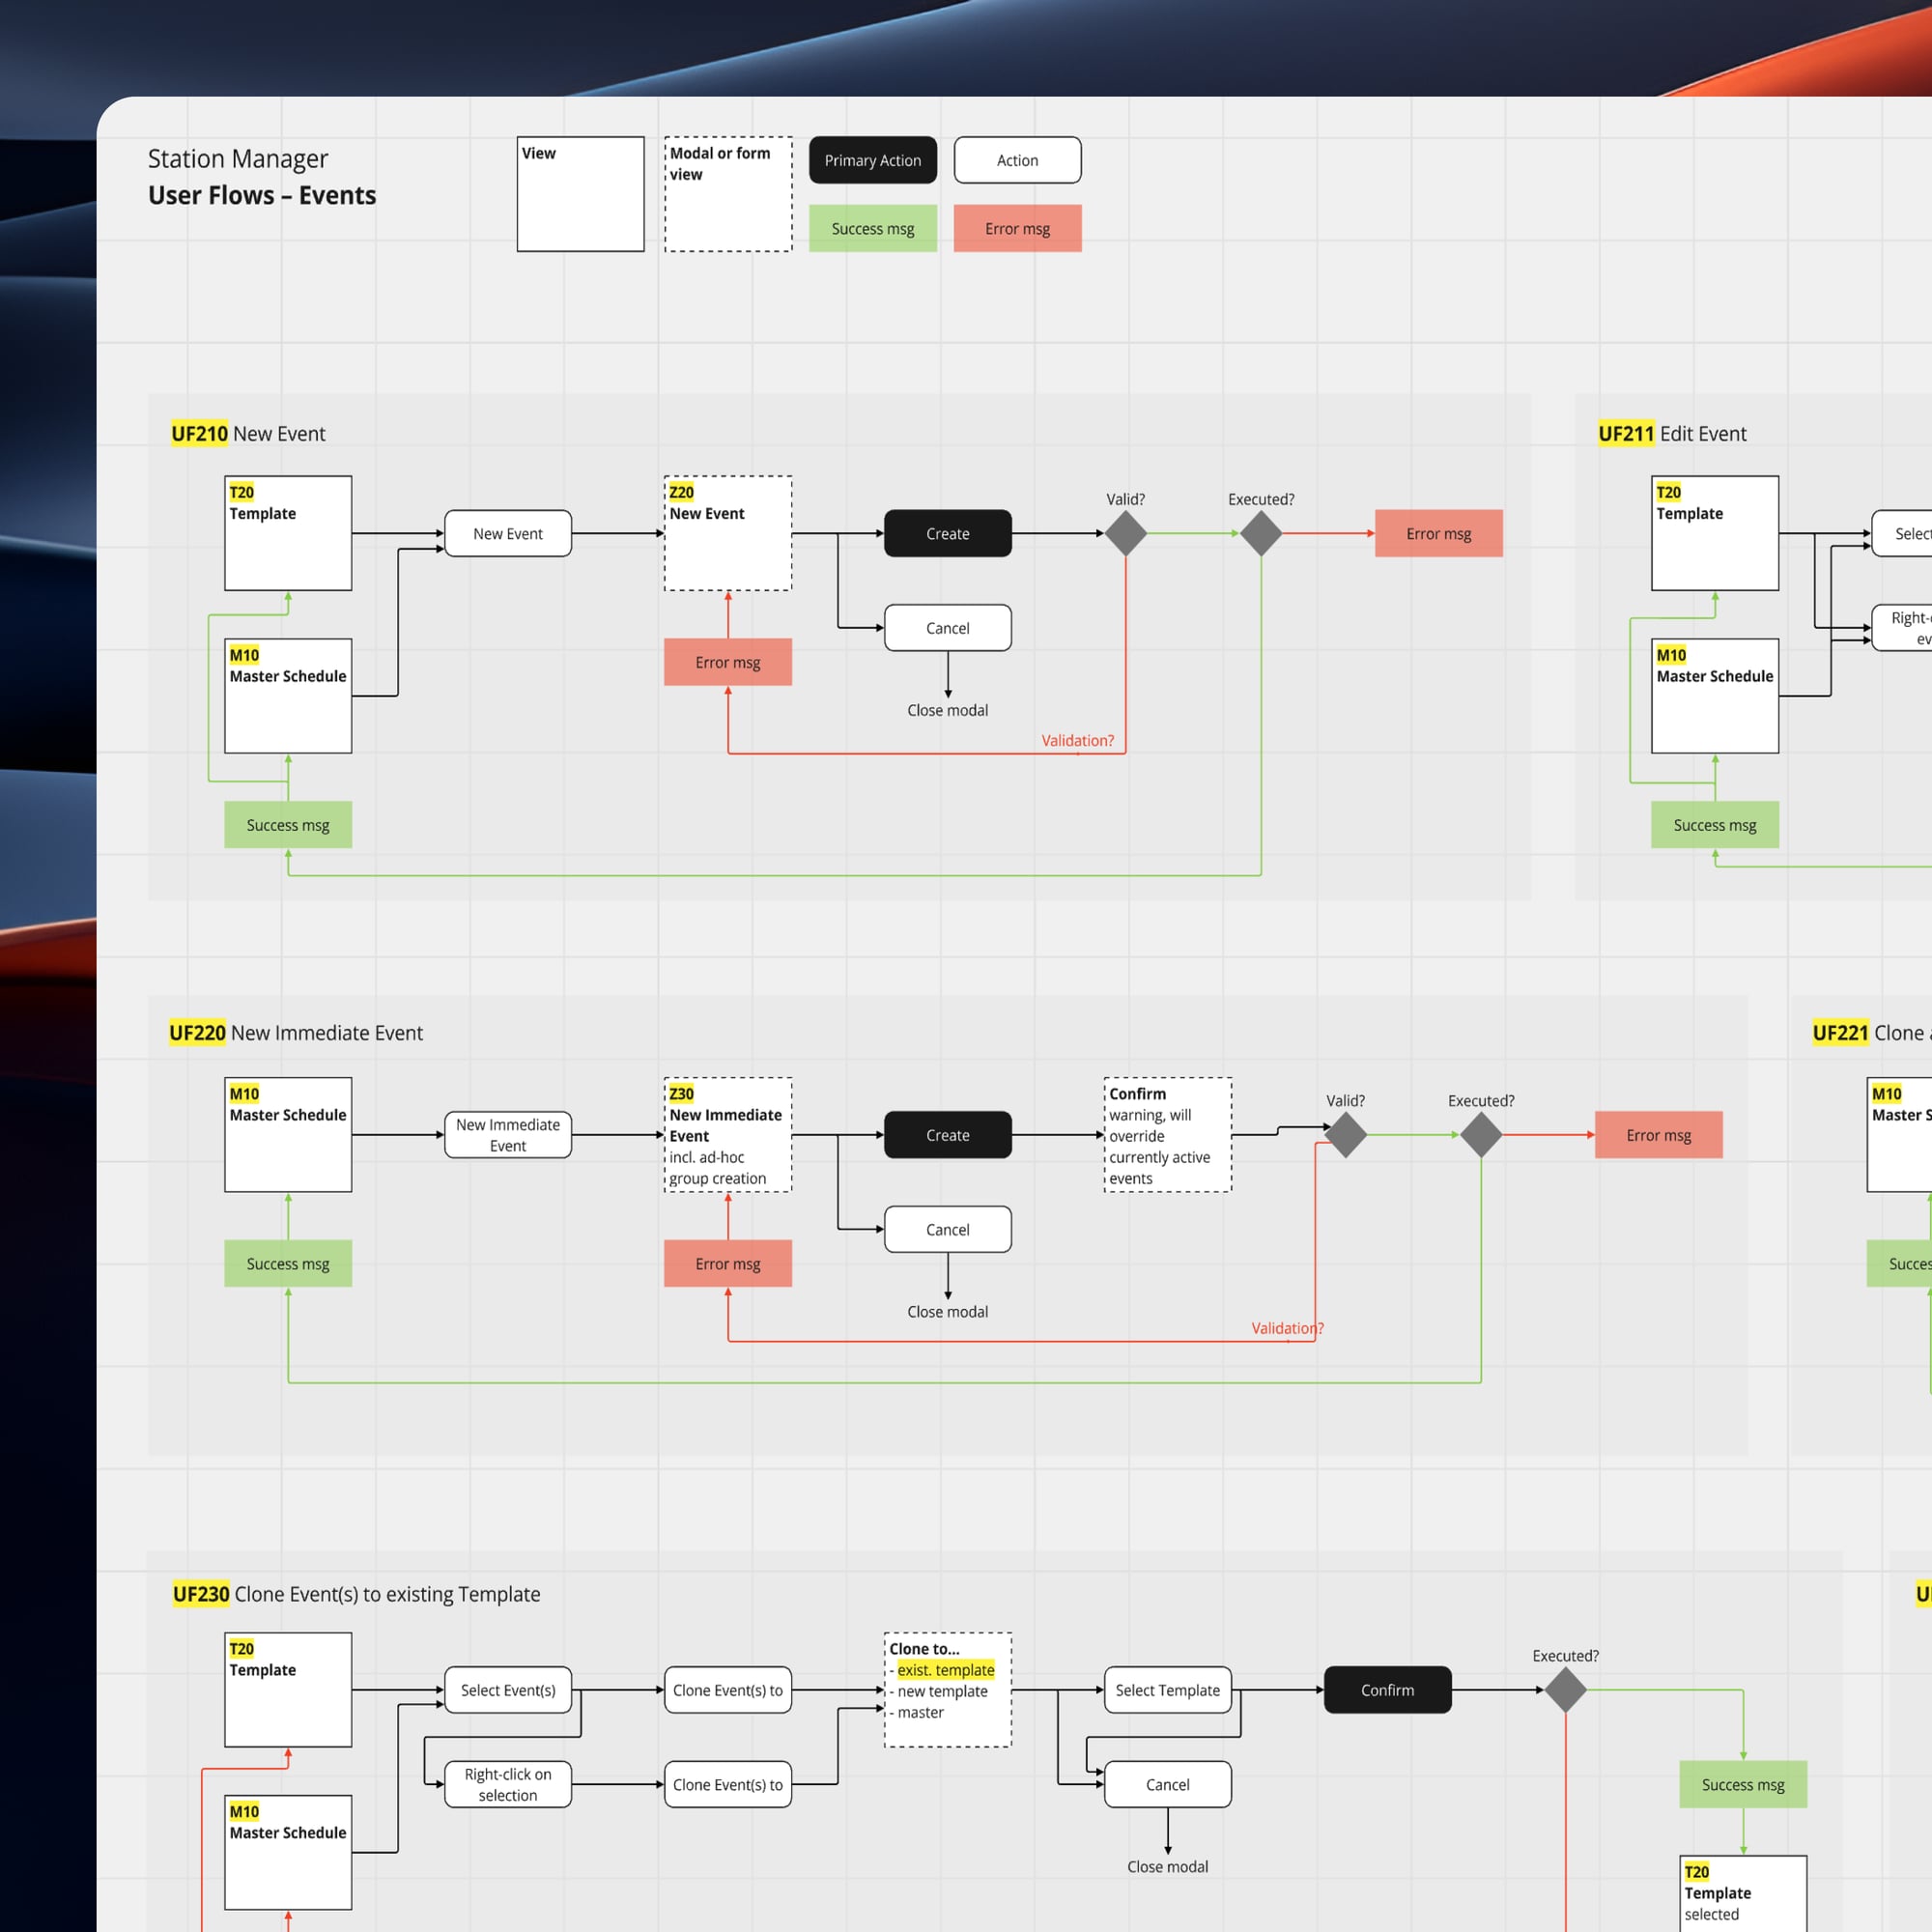Select the Executed? diamond in the UF210 flow

tap(1261, 533)
